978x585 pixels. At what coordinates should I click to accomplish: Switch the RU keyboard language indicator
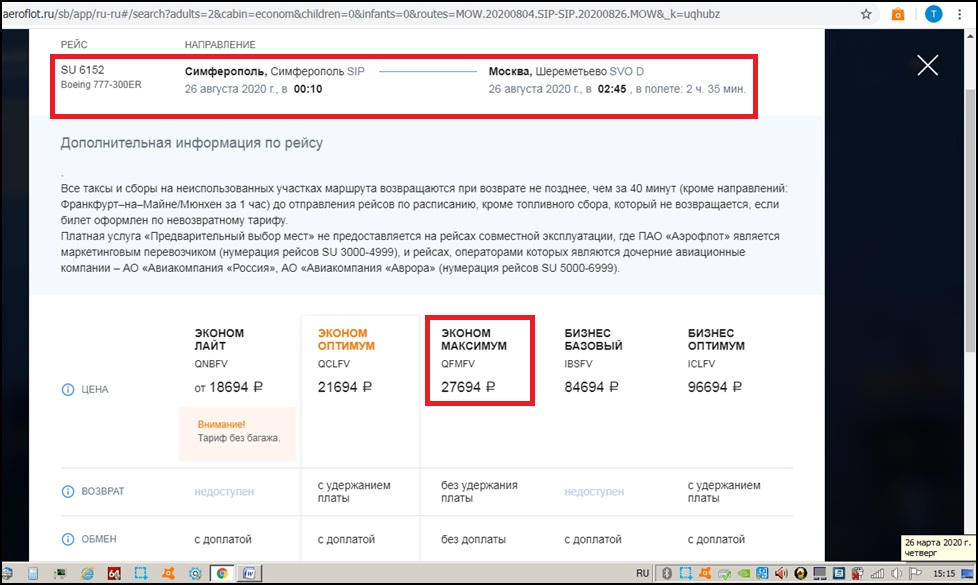pyautogui.click(x=643, y=573)
